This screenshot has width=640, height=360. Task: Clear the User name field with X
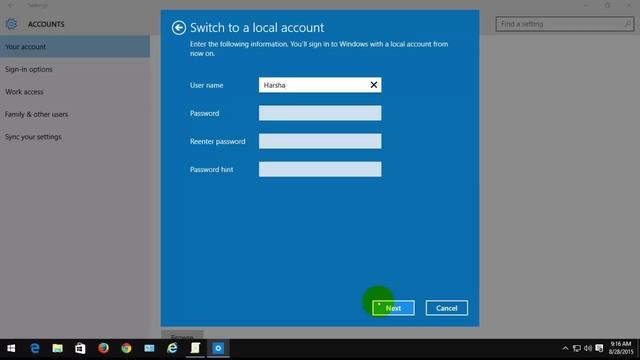click(x=373, y=85)
